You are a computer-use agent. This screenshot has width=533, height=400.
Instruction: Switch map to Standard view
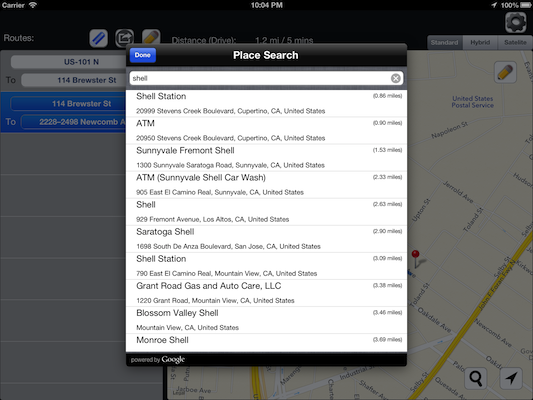444,42
